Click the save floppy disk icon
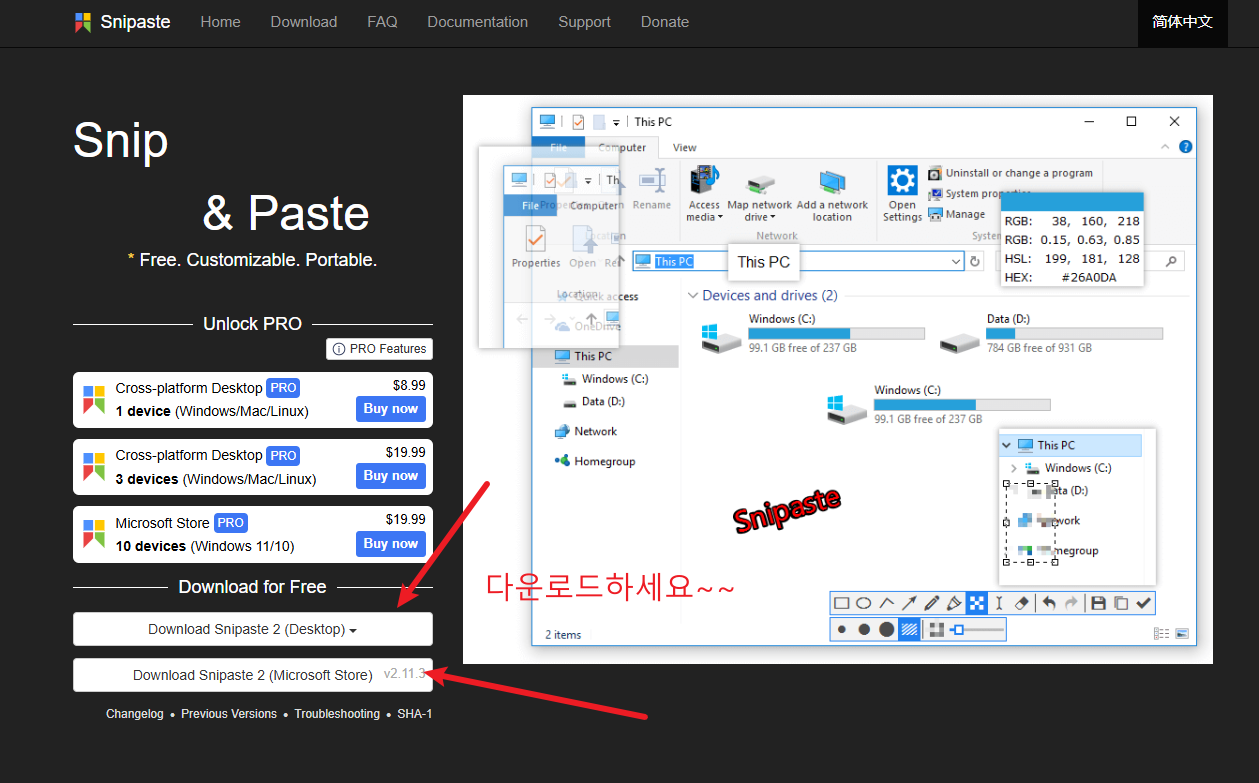 pos(1098,603)
